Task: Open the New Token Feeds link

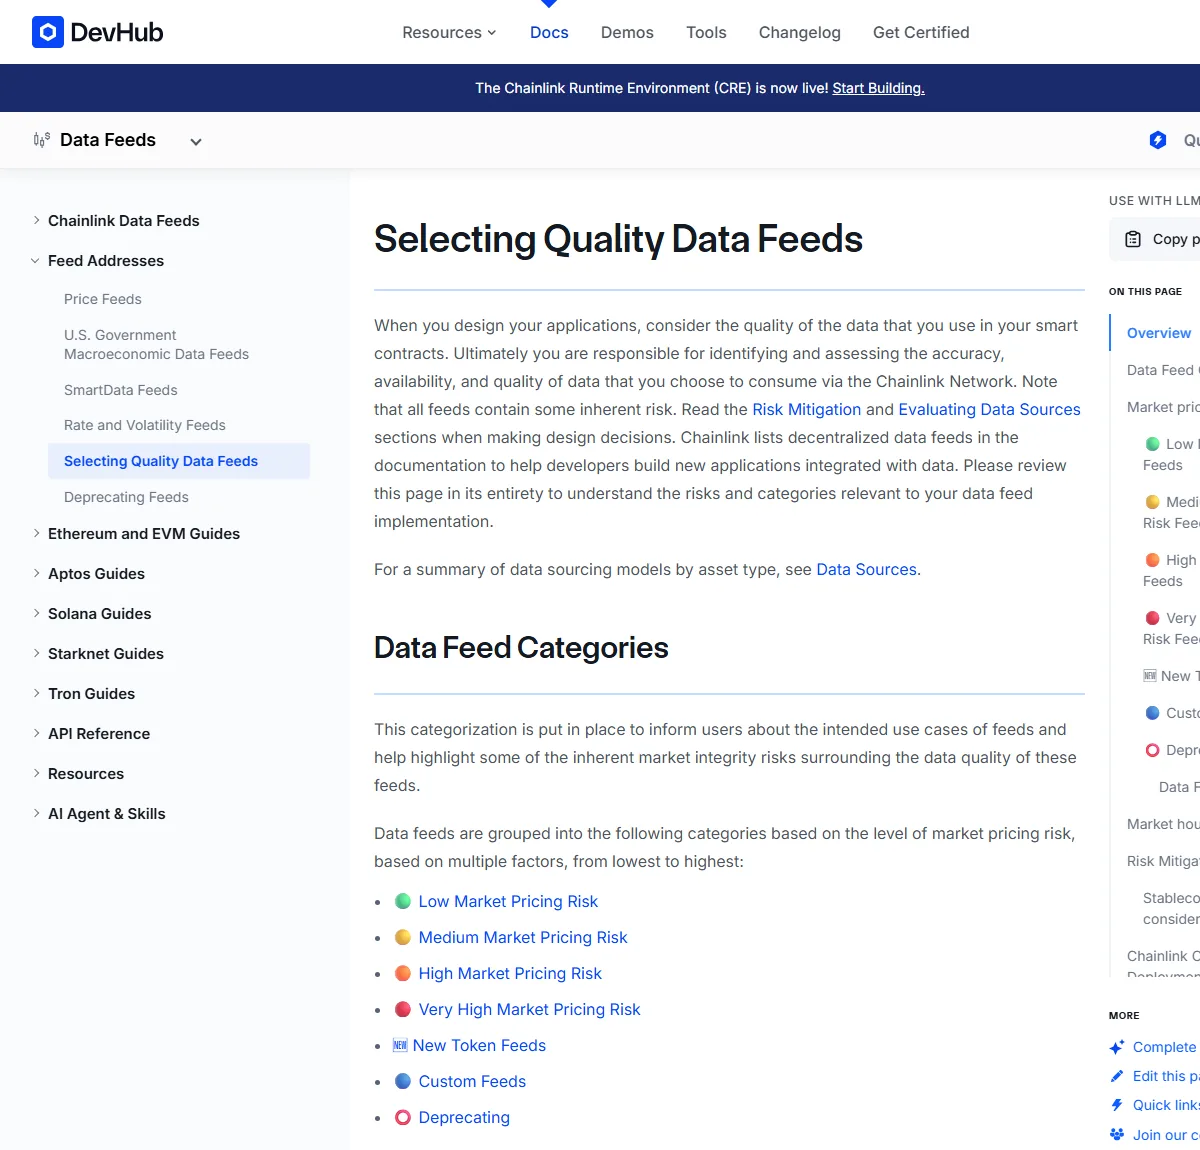Action: click(x=479, y=1045)
